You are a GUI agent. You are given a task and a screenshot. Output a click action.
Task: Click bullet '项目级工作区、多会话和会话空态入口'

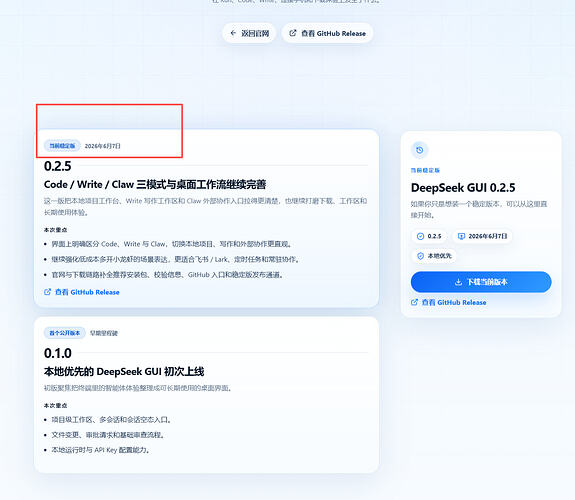(x=111, y=420)
